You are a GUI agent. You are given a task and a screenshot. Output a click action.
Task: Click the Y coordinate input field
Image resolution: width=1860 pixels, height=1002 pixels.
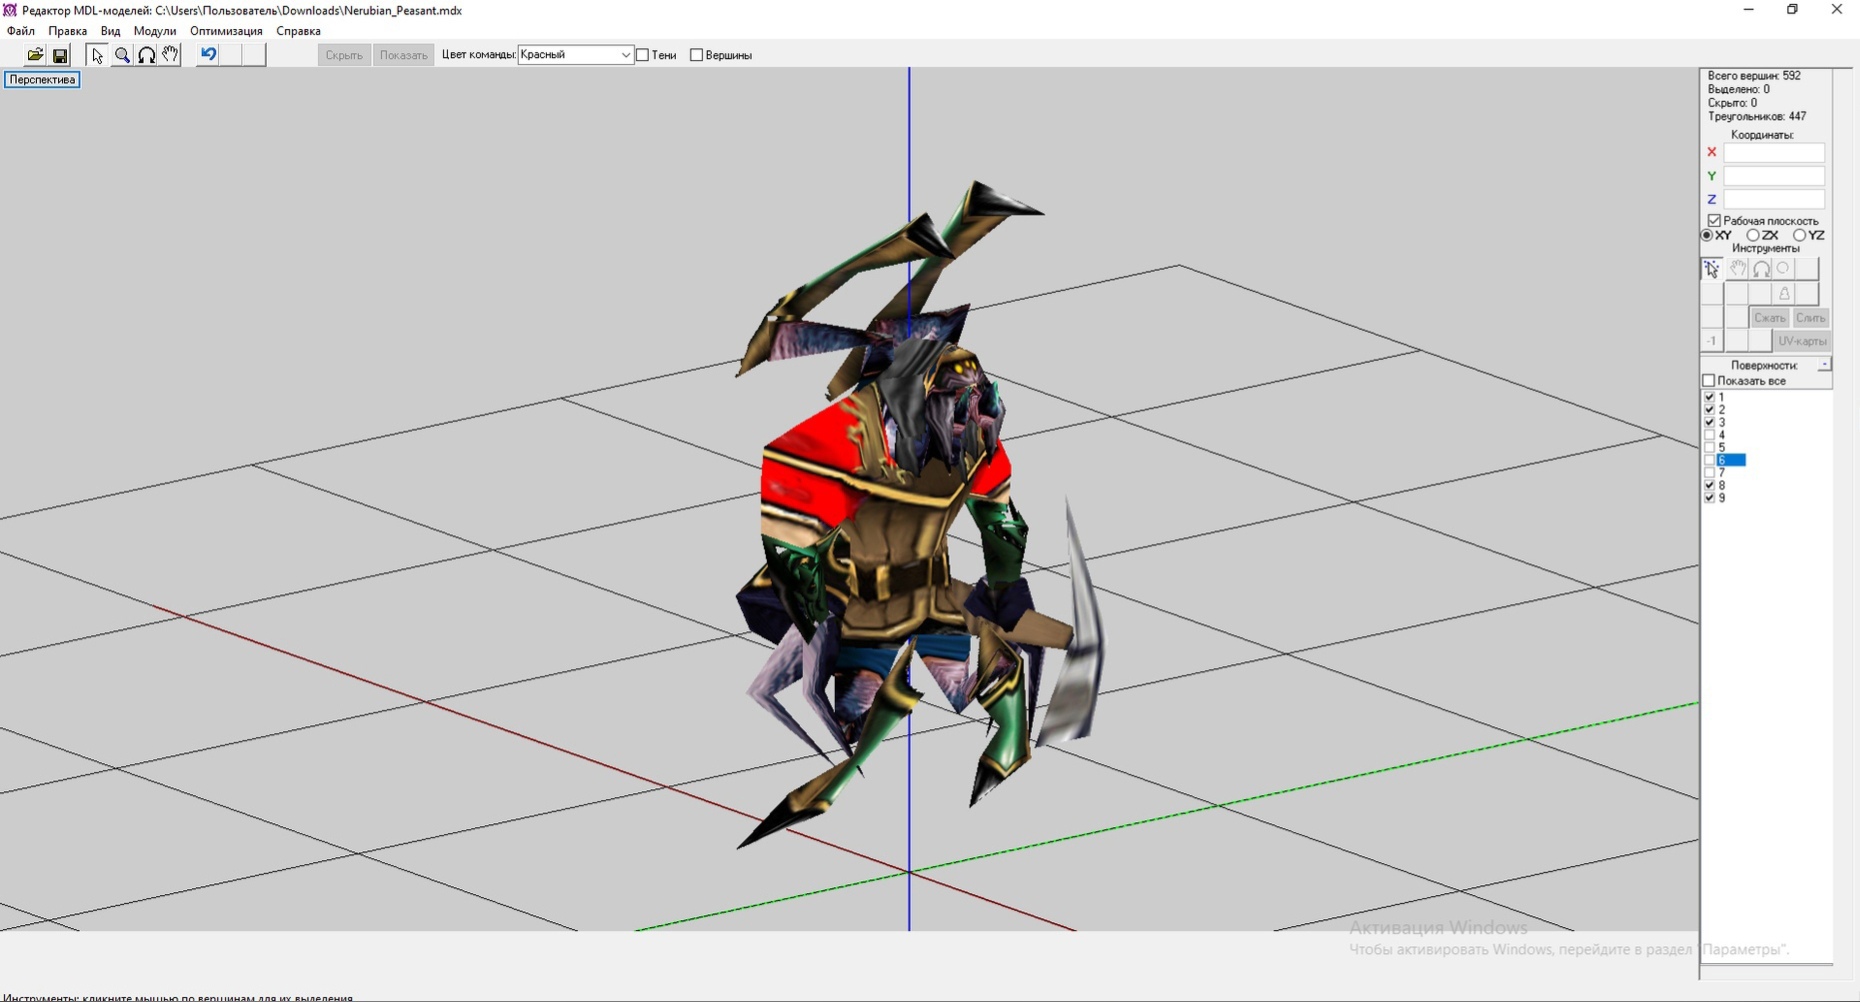tap(1774, 176)
